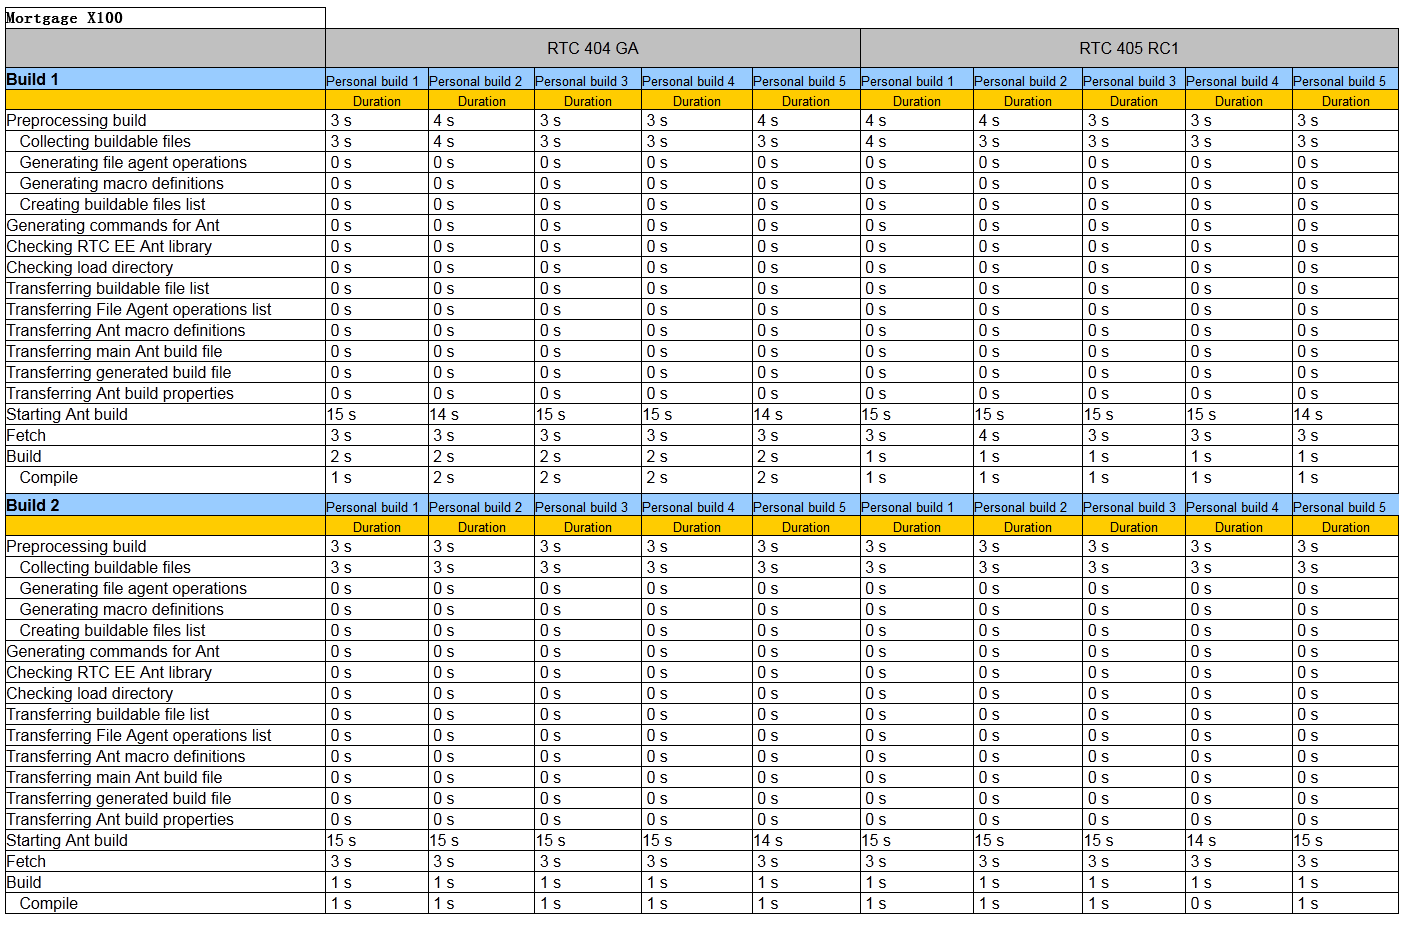Click Build 1 'Personal build 3' header under RTC 404
The image size is (1408, 926).
582,81
